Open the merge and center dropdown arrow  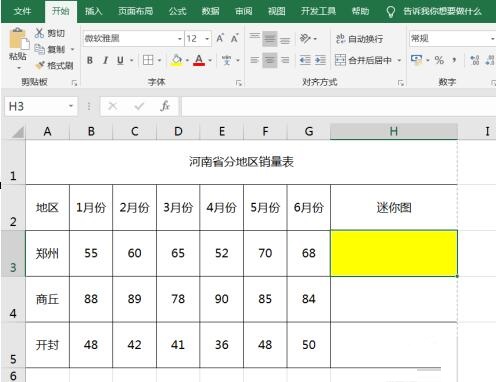point(399,60)
